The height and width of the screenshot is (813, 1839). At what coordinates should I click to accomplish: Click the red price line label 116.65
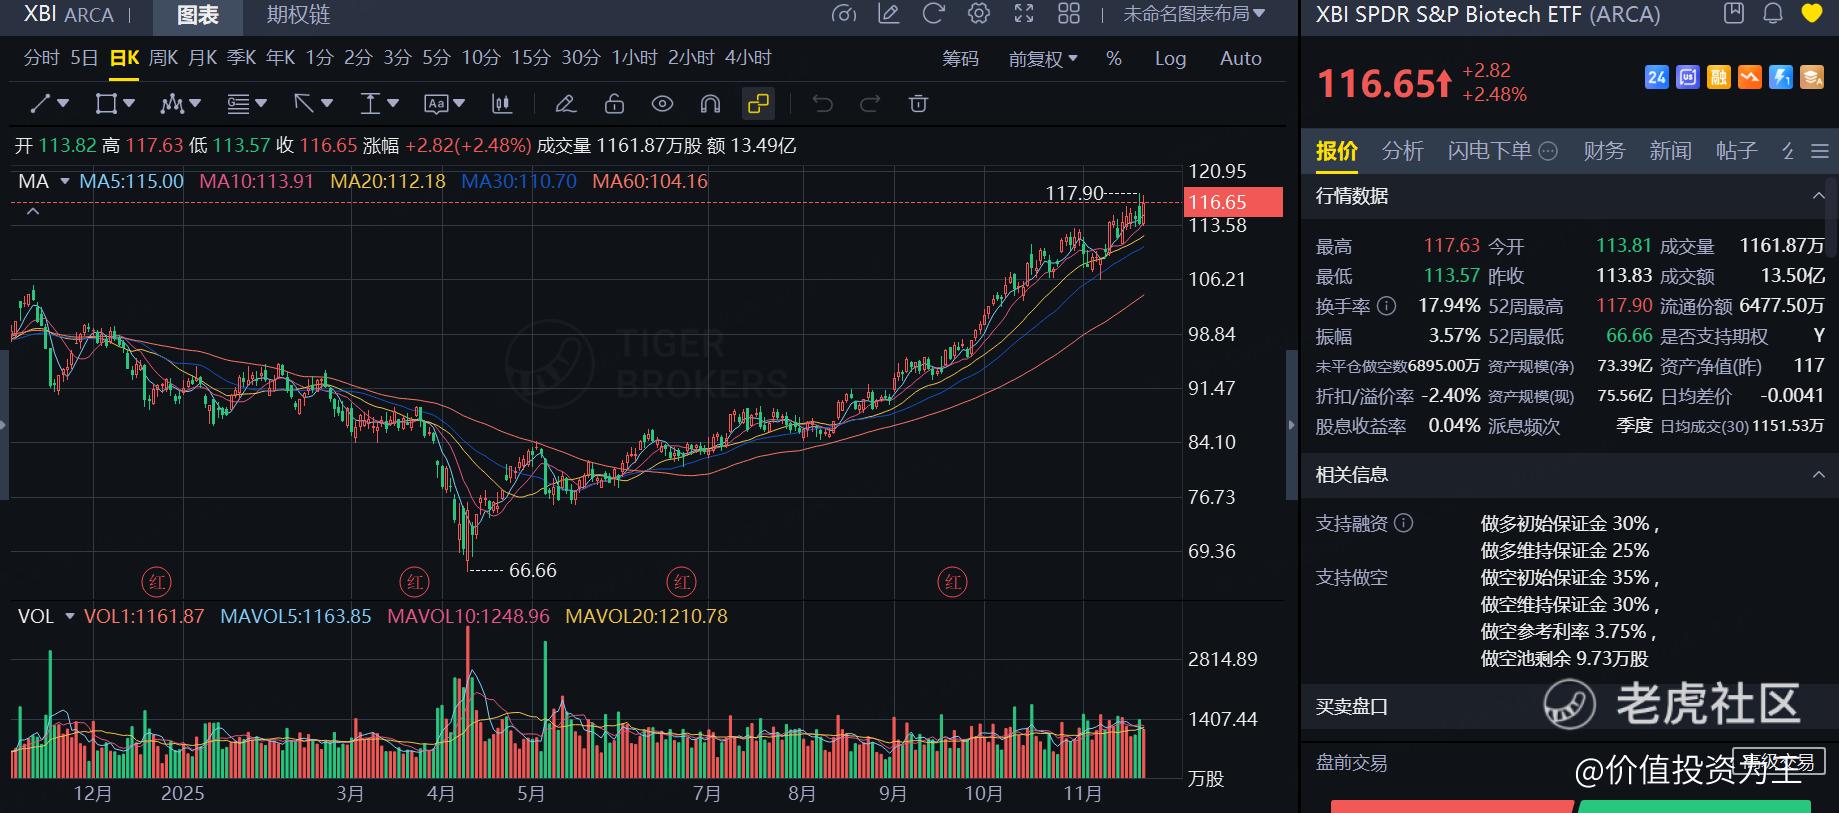(x=1233, y=202)
